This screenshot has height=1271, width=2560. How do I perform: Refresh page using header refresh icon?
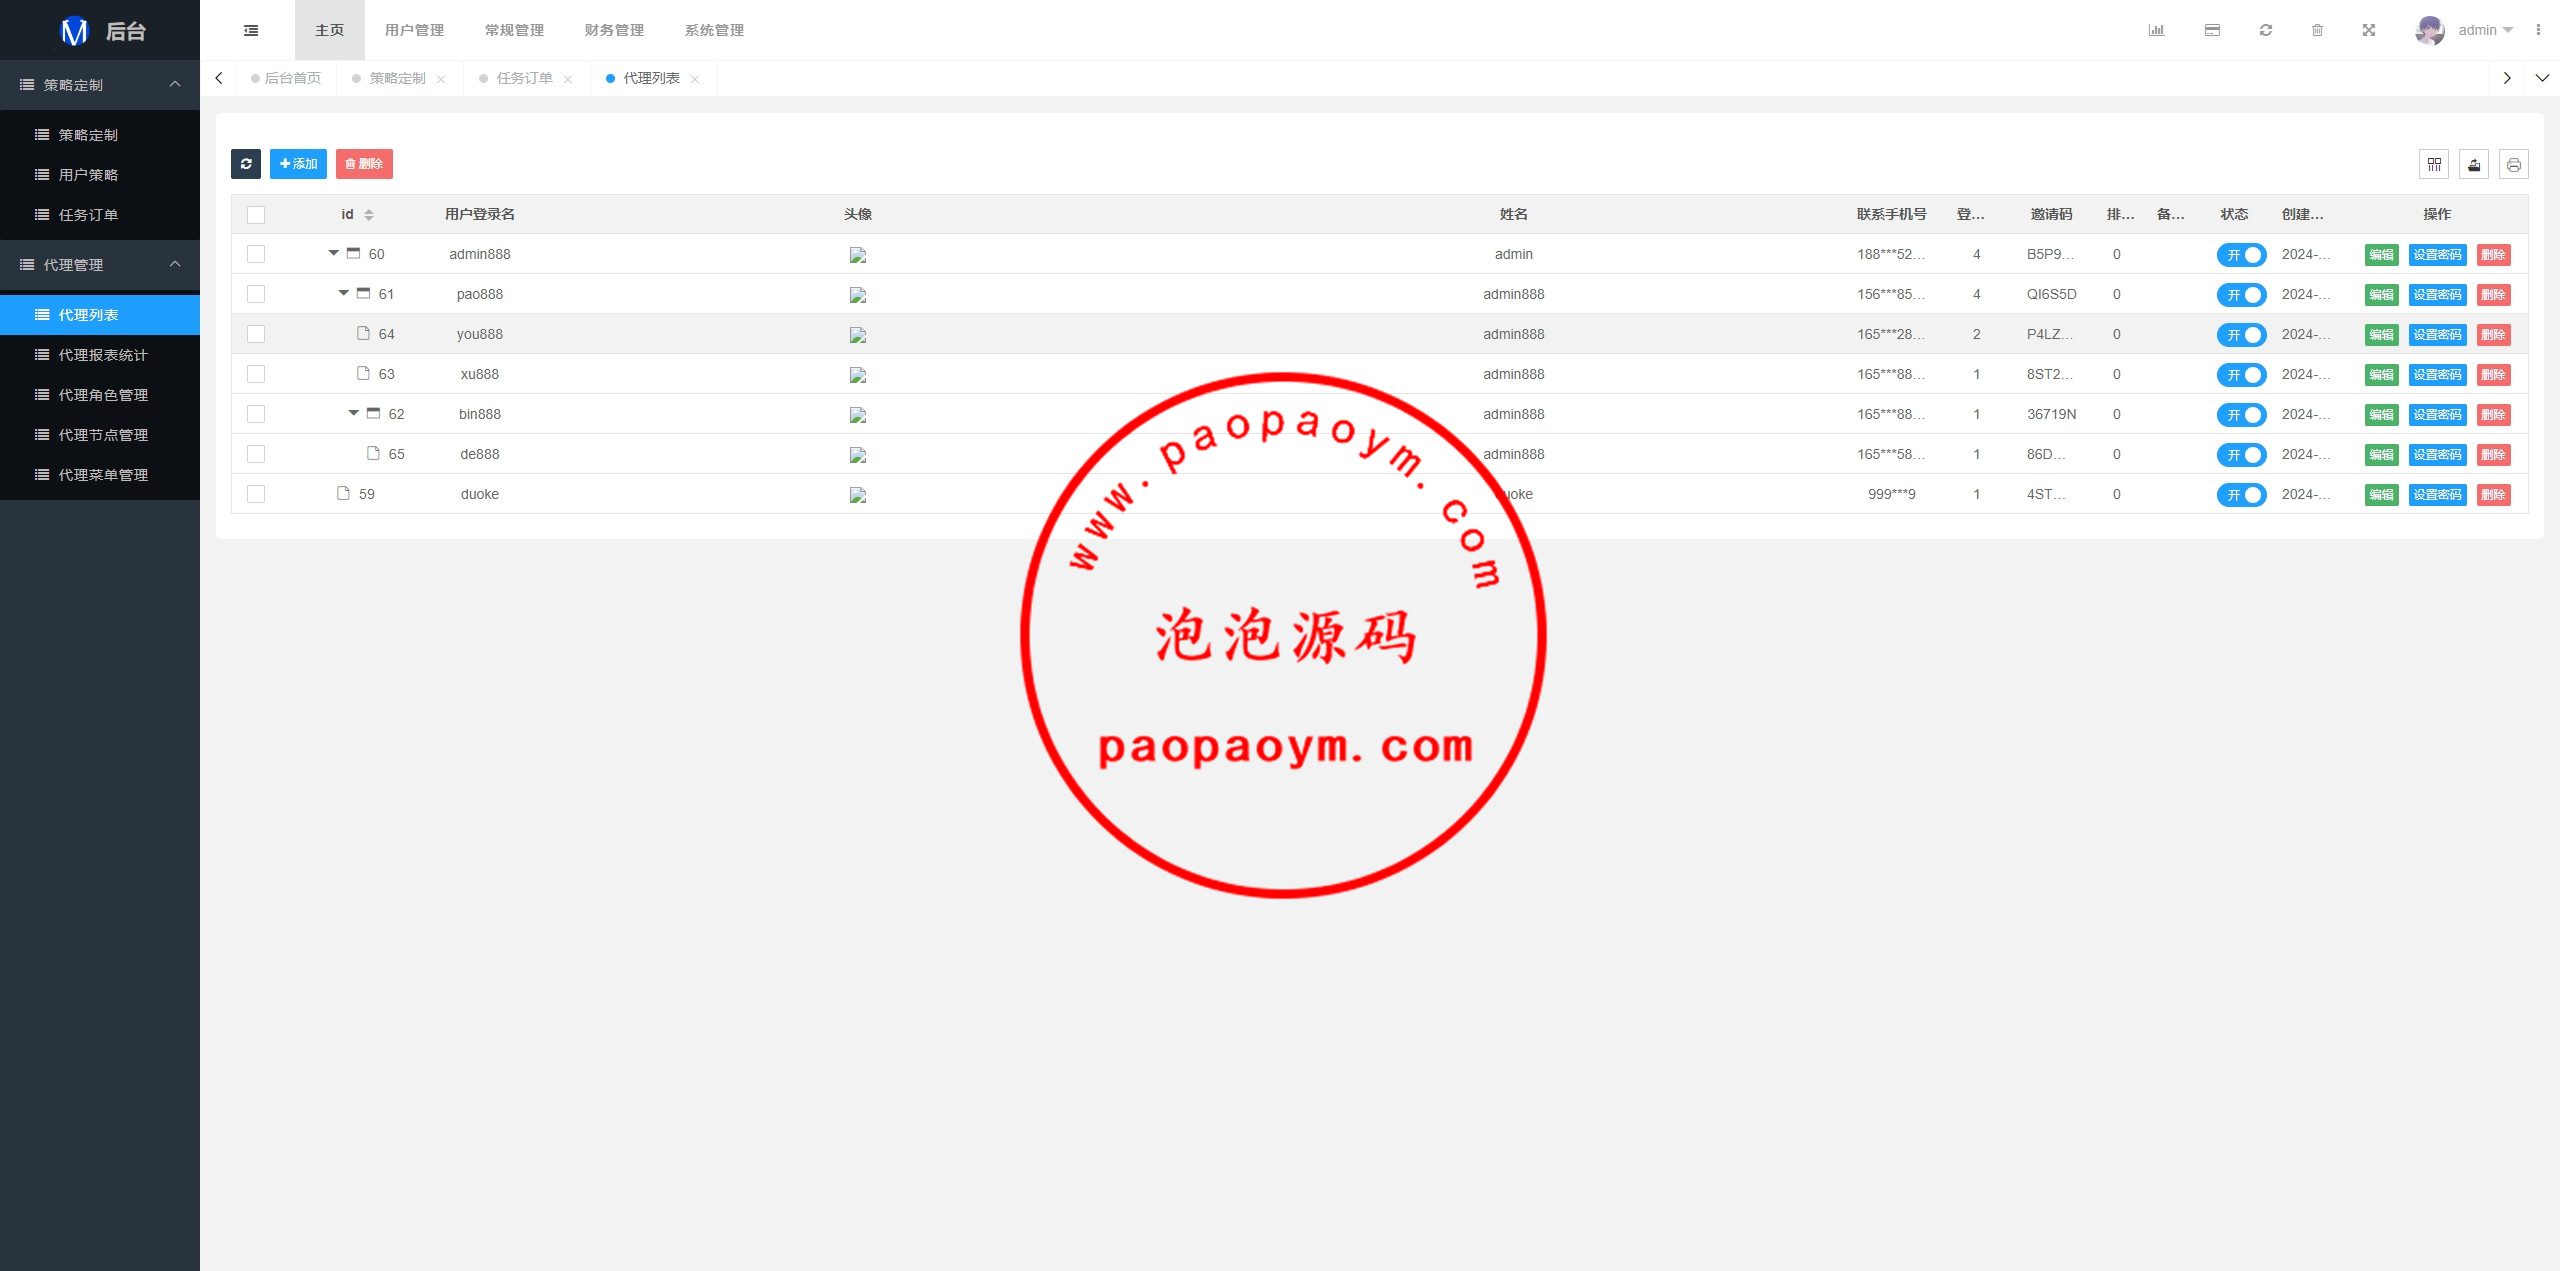(2266, 30)
